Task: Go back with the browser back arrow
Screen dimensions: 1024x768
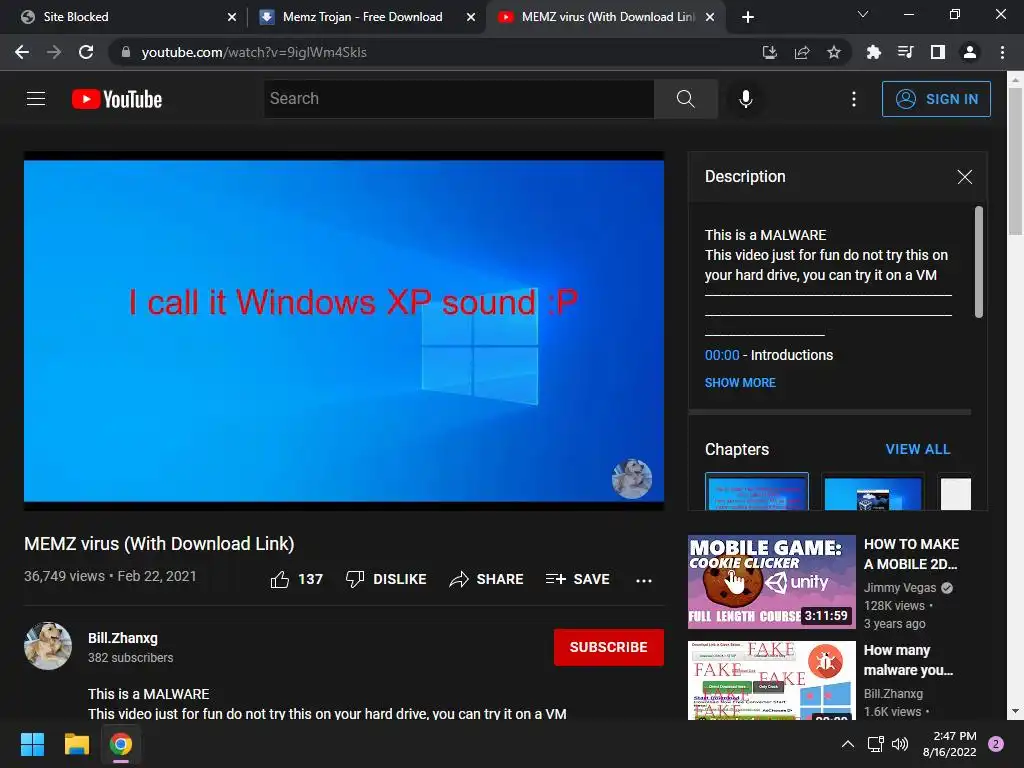Action: click(x=22, y=52)
